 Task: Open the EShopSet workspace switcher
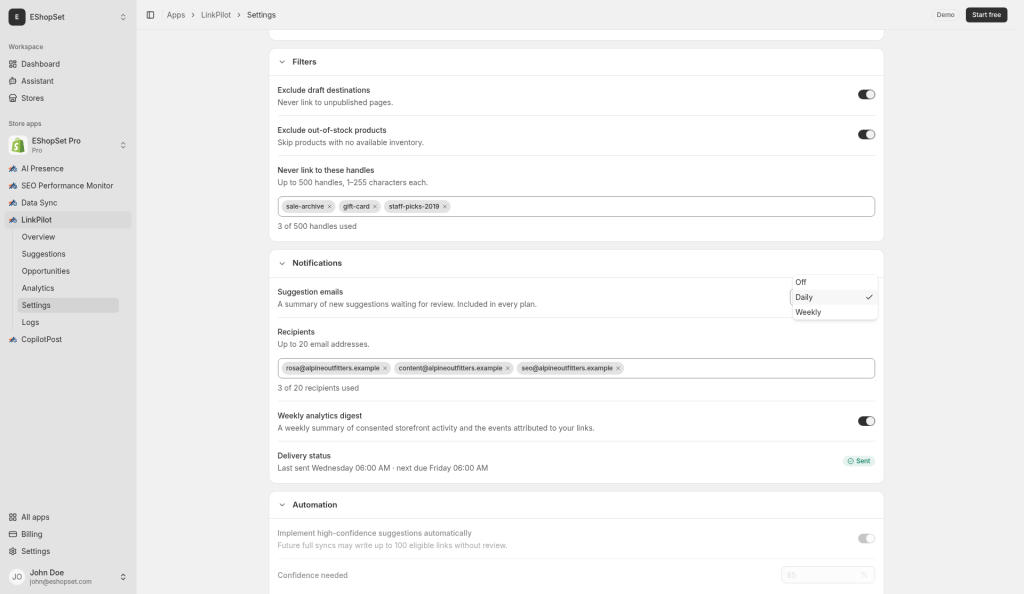click(123, 17)
